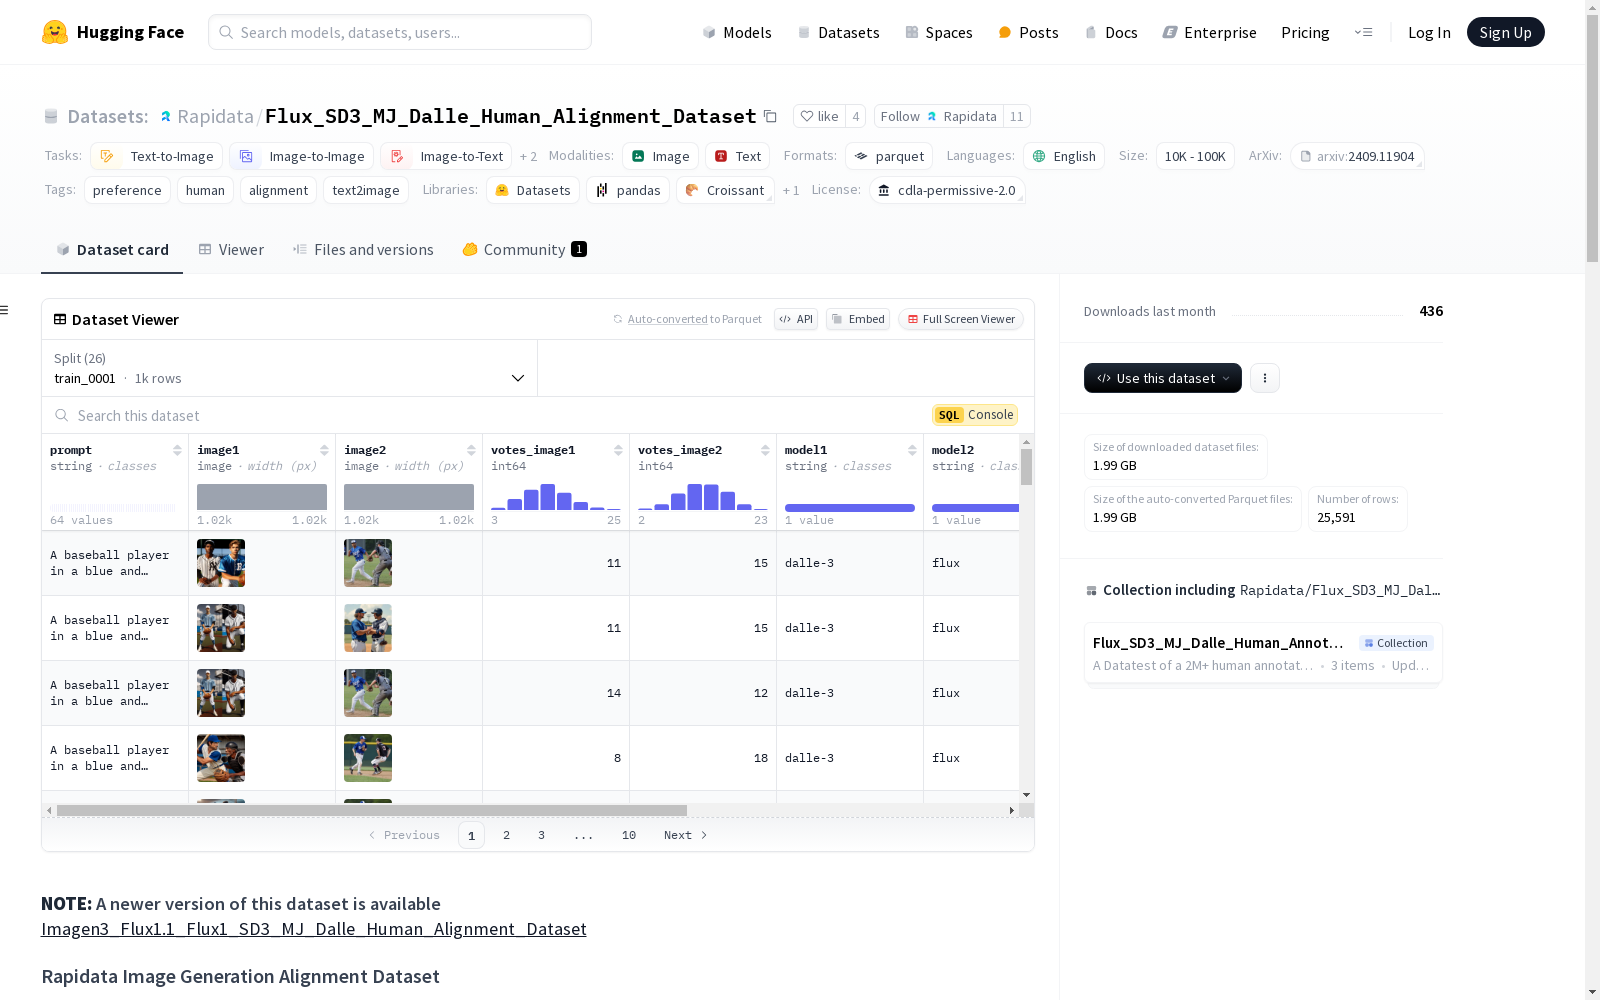Follow the Rapidata organization

pyautogui.click(x=939, y=116)
